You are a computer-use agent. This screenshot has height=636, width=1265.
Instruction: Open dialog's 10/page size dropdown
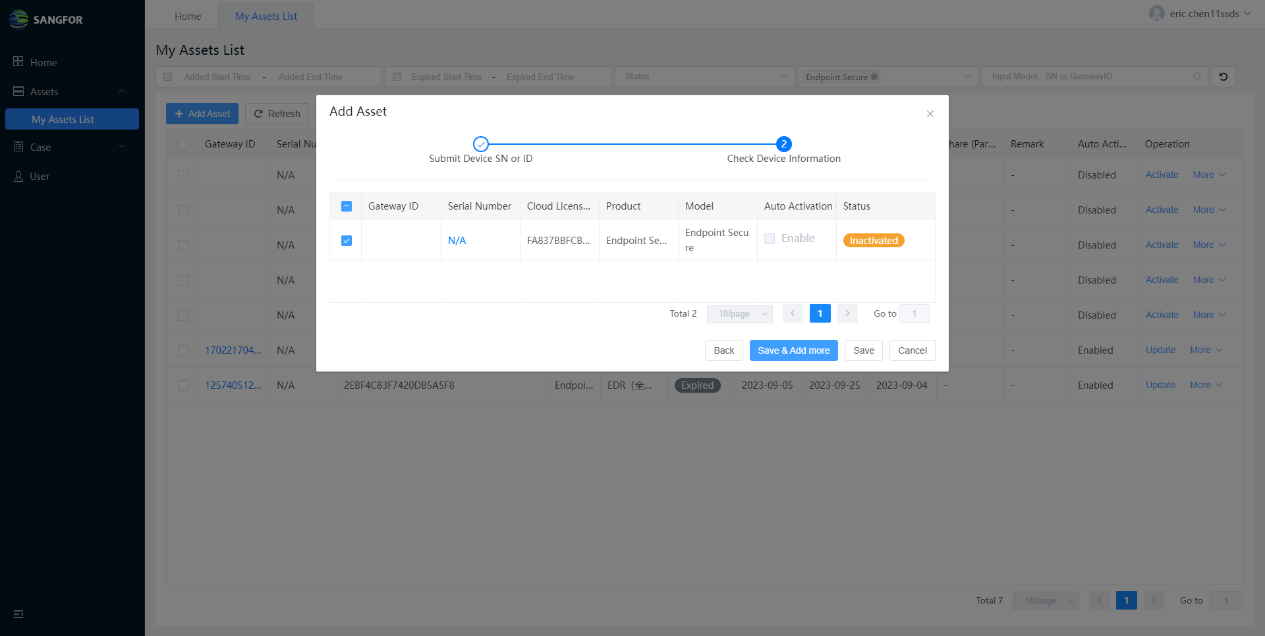point(740,314)
